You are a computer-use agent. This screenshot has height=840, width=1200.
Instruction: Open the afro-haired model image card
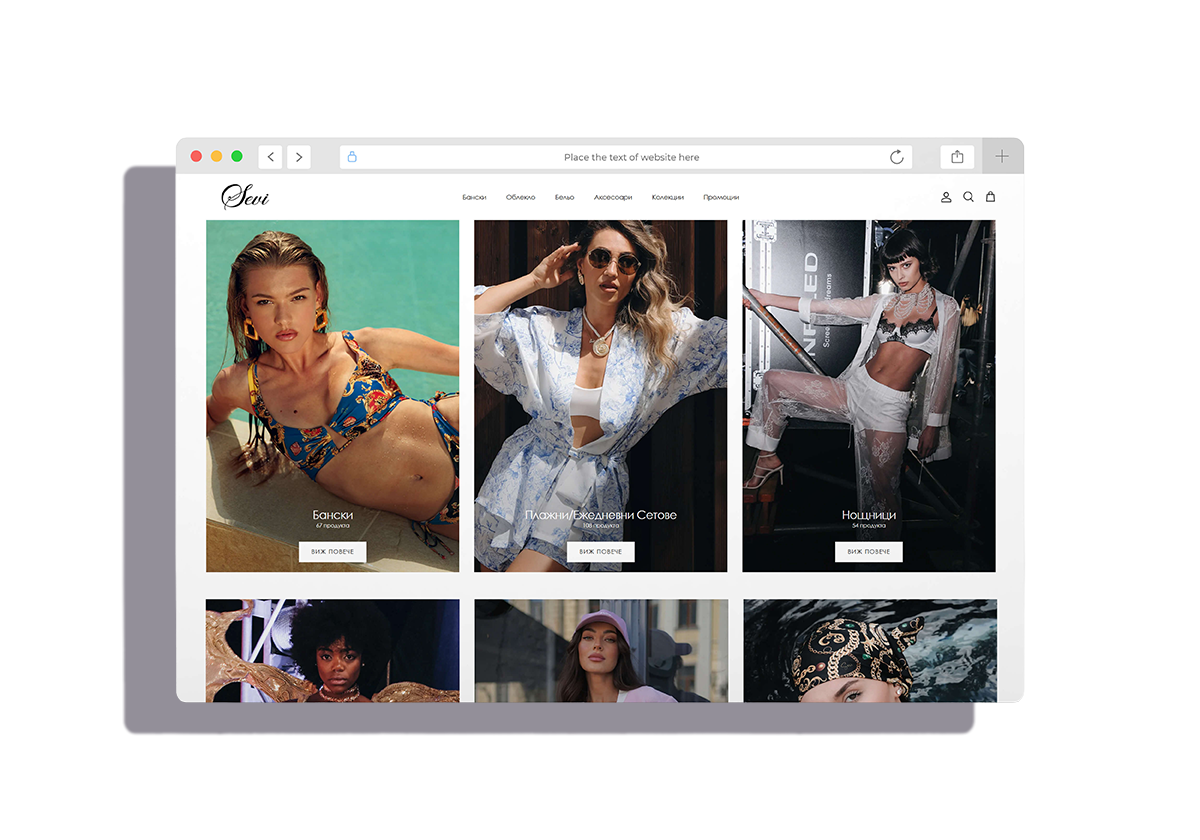pyautogui.click(x=333, y=650)
